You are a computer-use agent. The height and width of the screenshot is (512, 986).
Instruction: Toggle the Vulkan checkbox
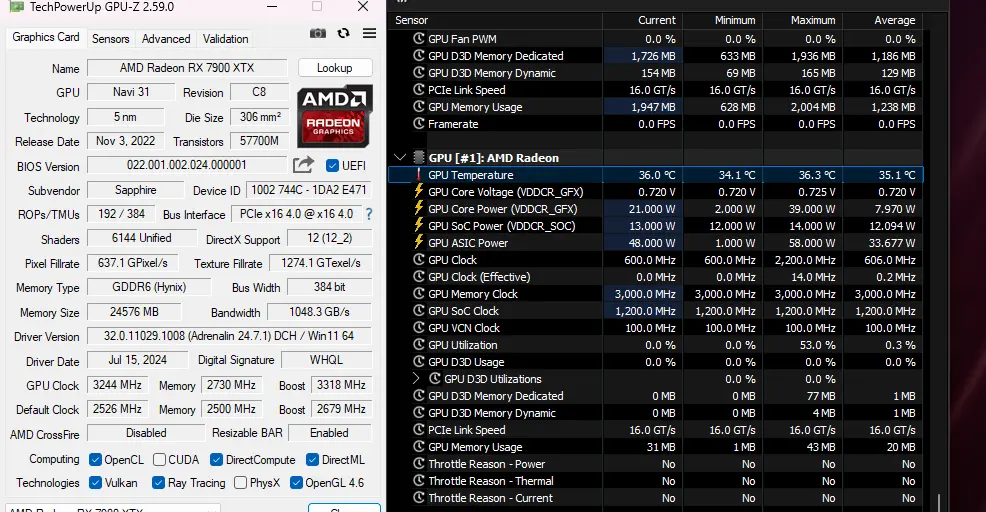tap(96, 482)
